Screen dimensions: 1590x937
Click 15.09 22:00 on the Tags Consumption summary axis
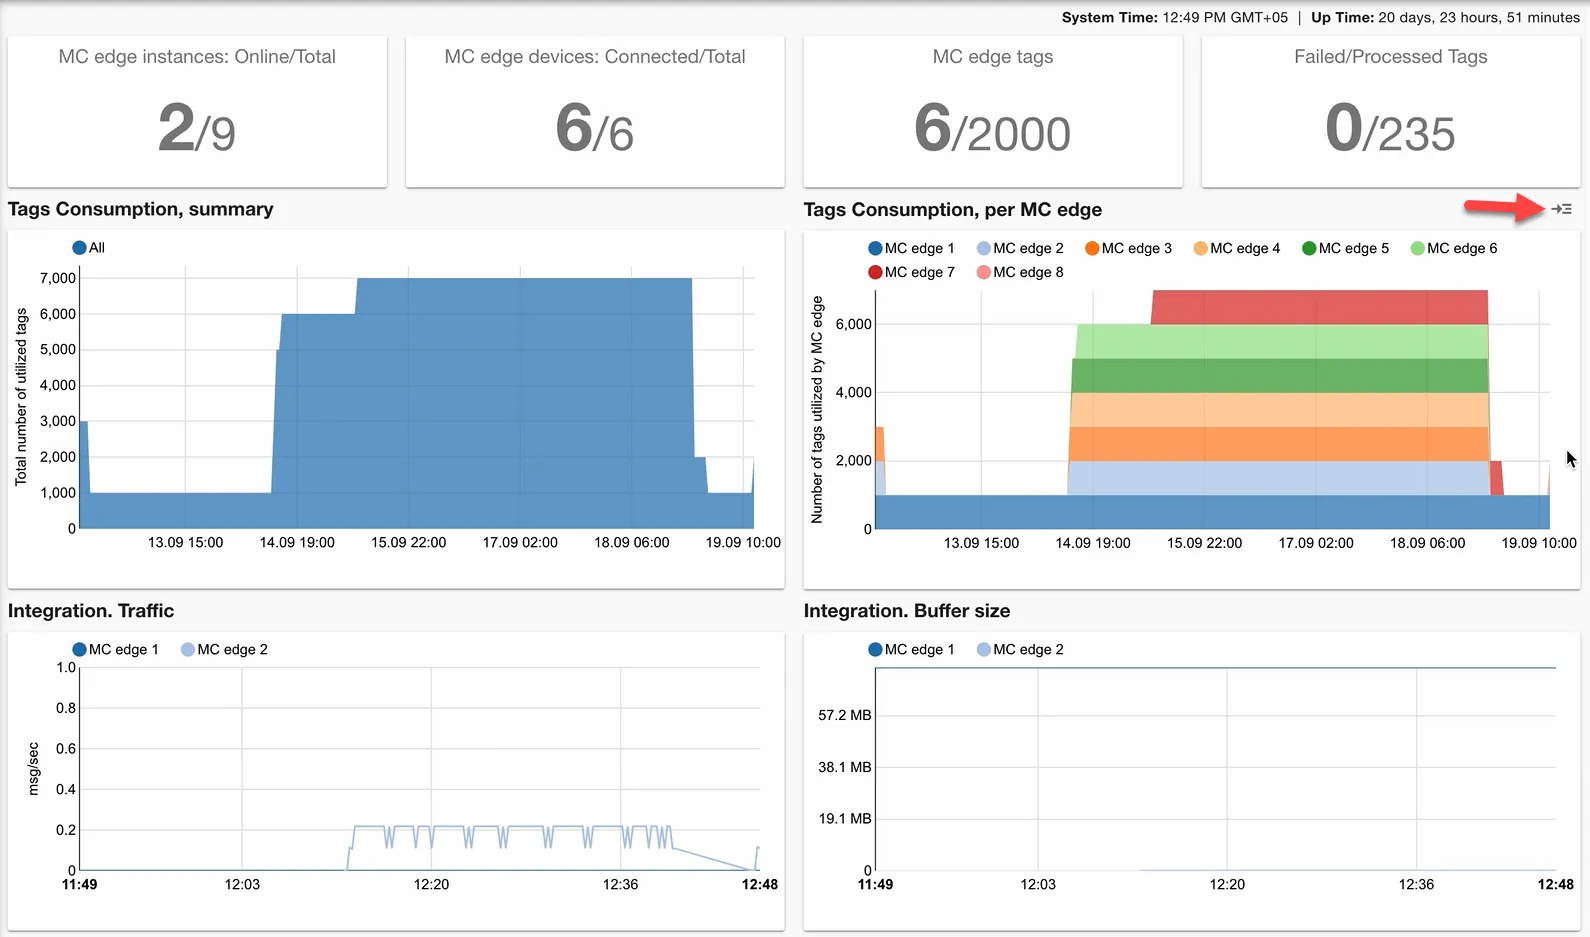(x=409, y=542)
